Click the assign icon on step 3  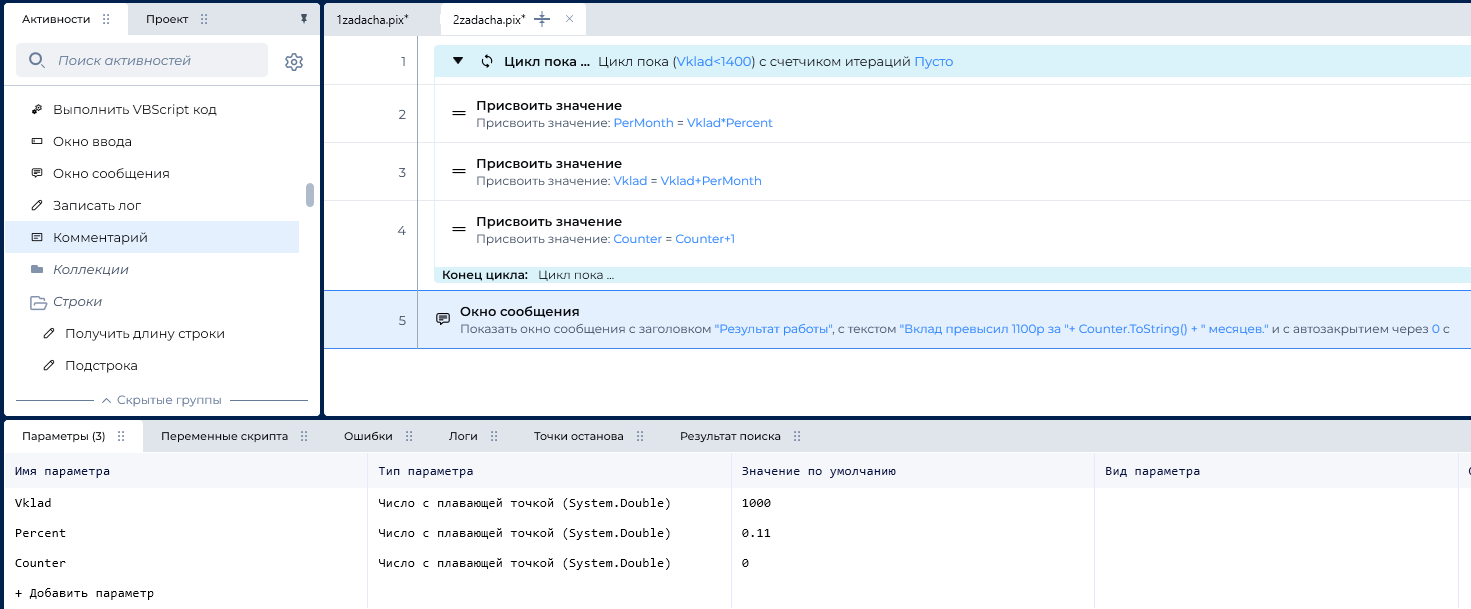(459, 172)
